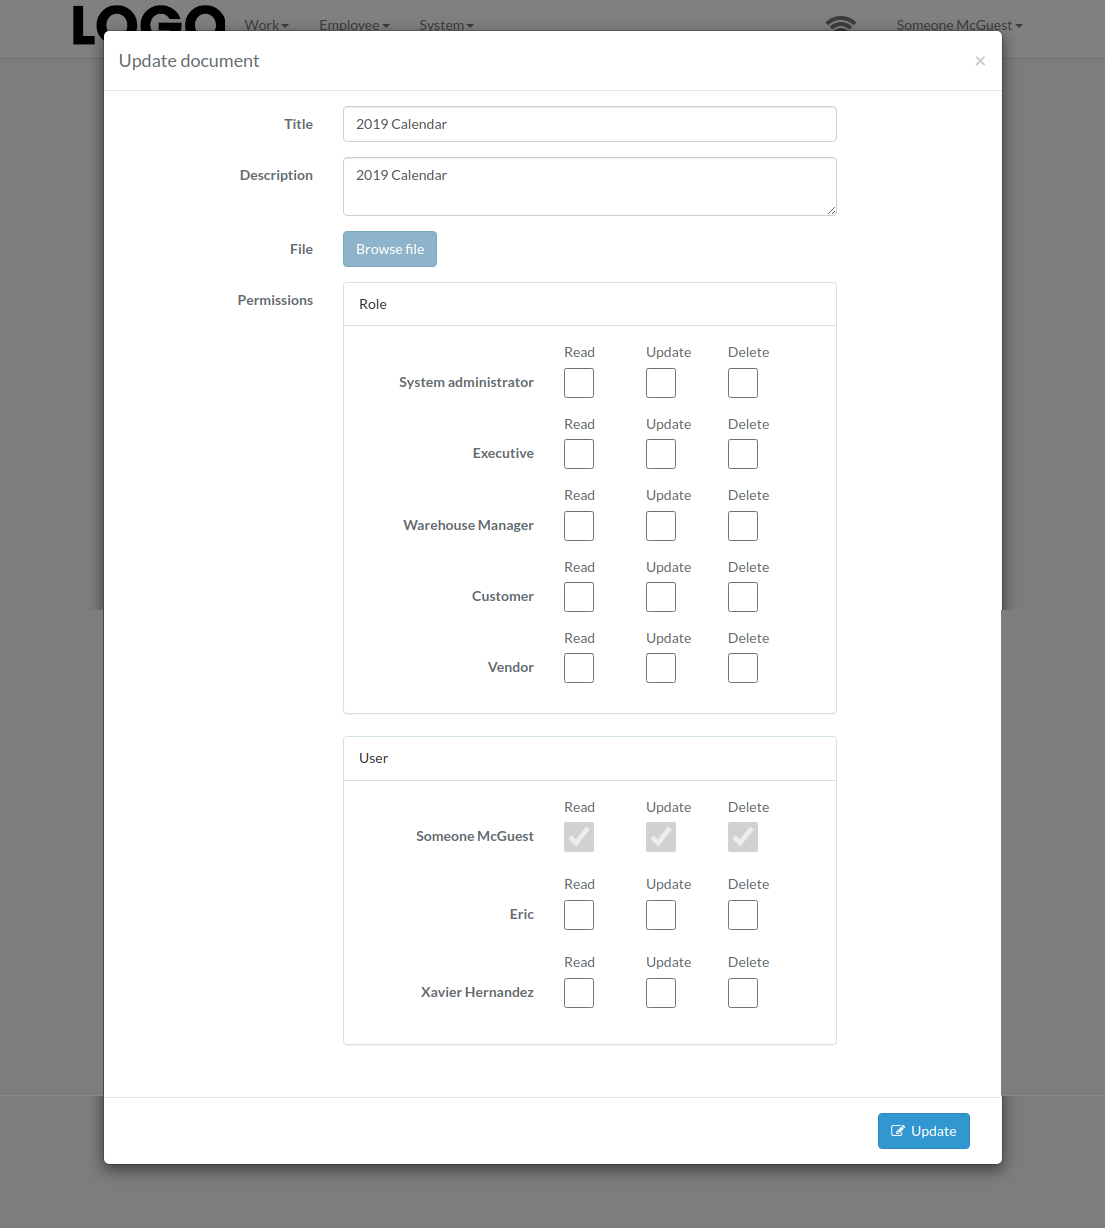Click the Warehouse Manager role label
This screenshot has width=1105, height=1228.
point(468,525)
